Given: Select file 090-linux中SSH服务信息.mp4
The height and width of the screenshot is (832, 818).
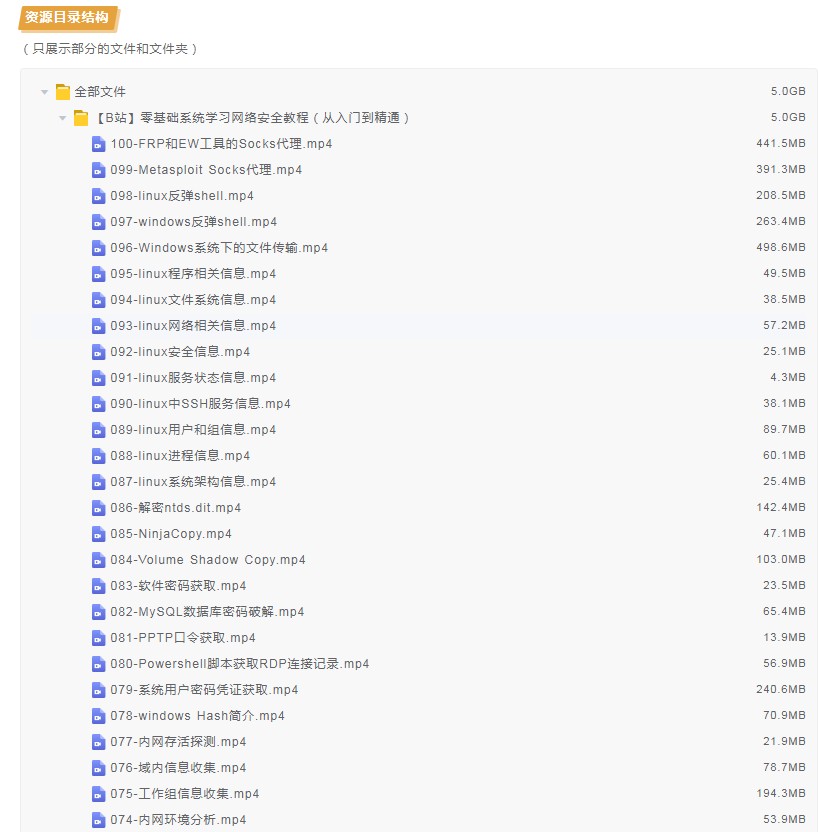Looking at the screenshot, I should [201, 404].
